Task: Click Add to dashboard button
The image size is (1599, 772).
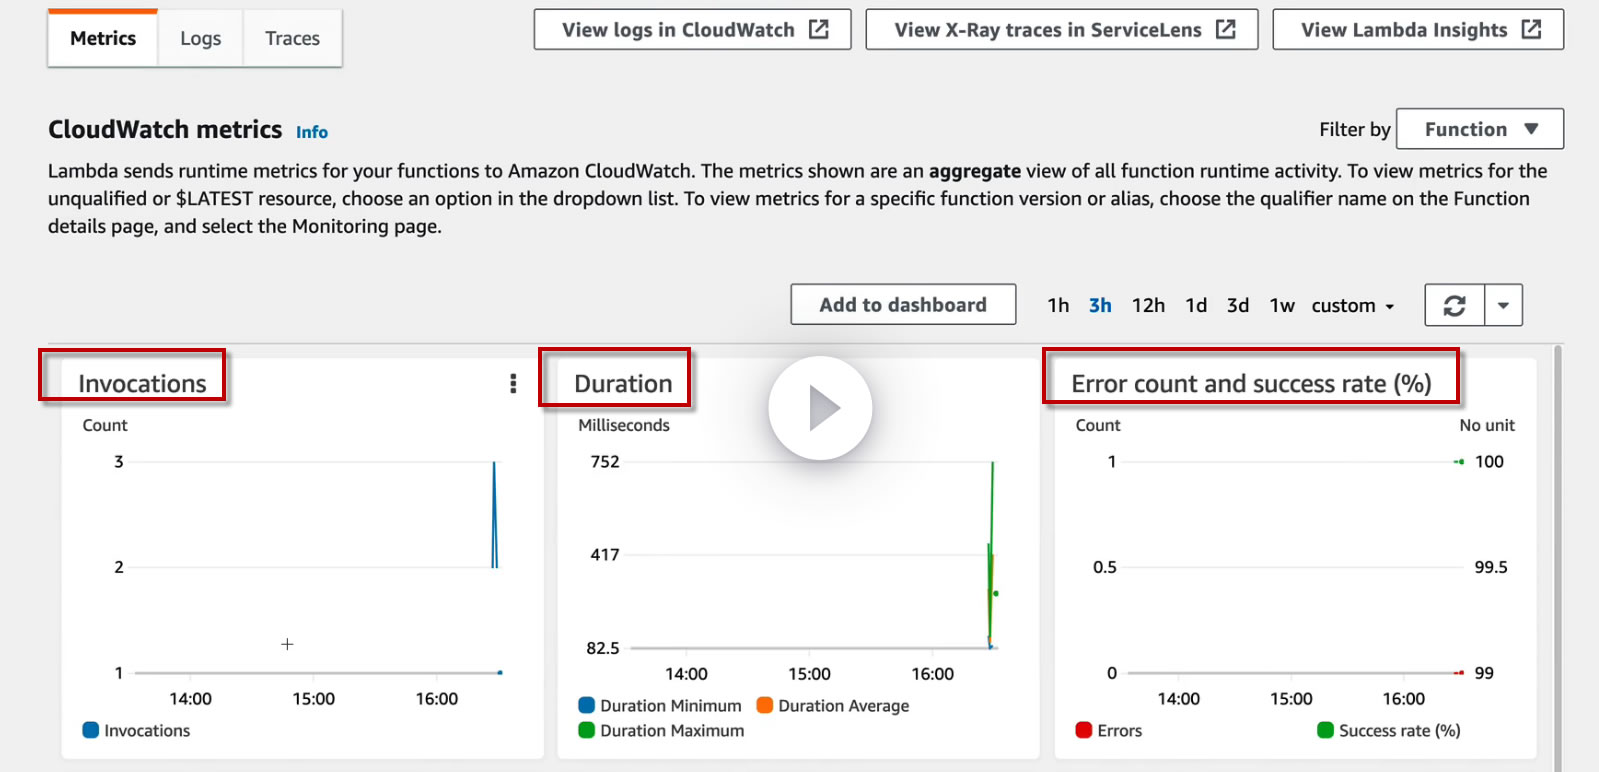Action: pyautogui.click(x=903, y=305)
